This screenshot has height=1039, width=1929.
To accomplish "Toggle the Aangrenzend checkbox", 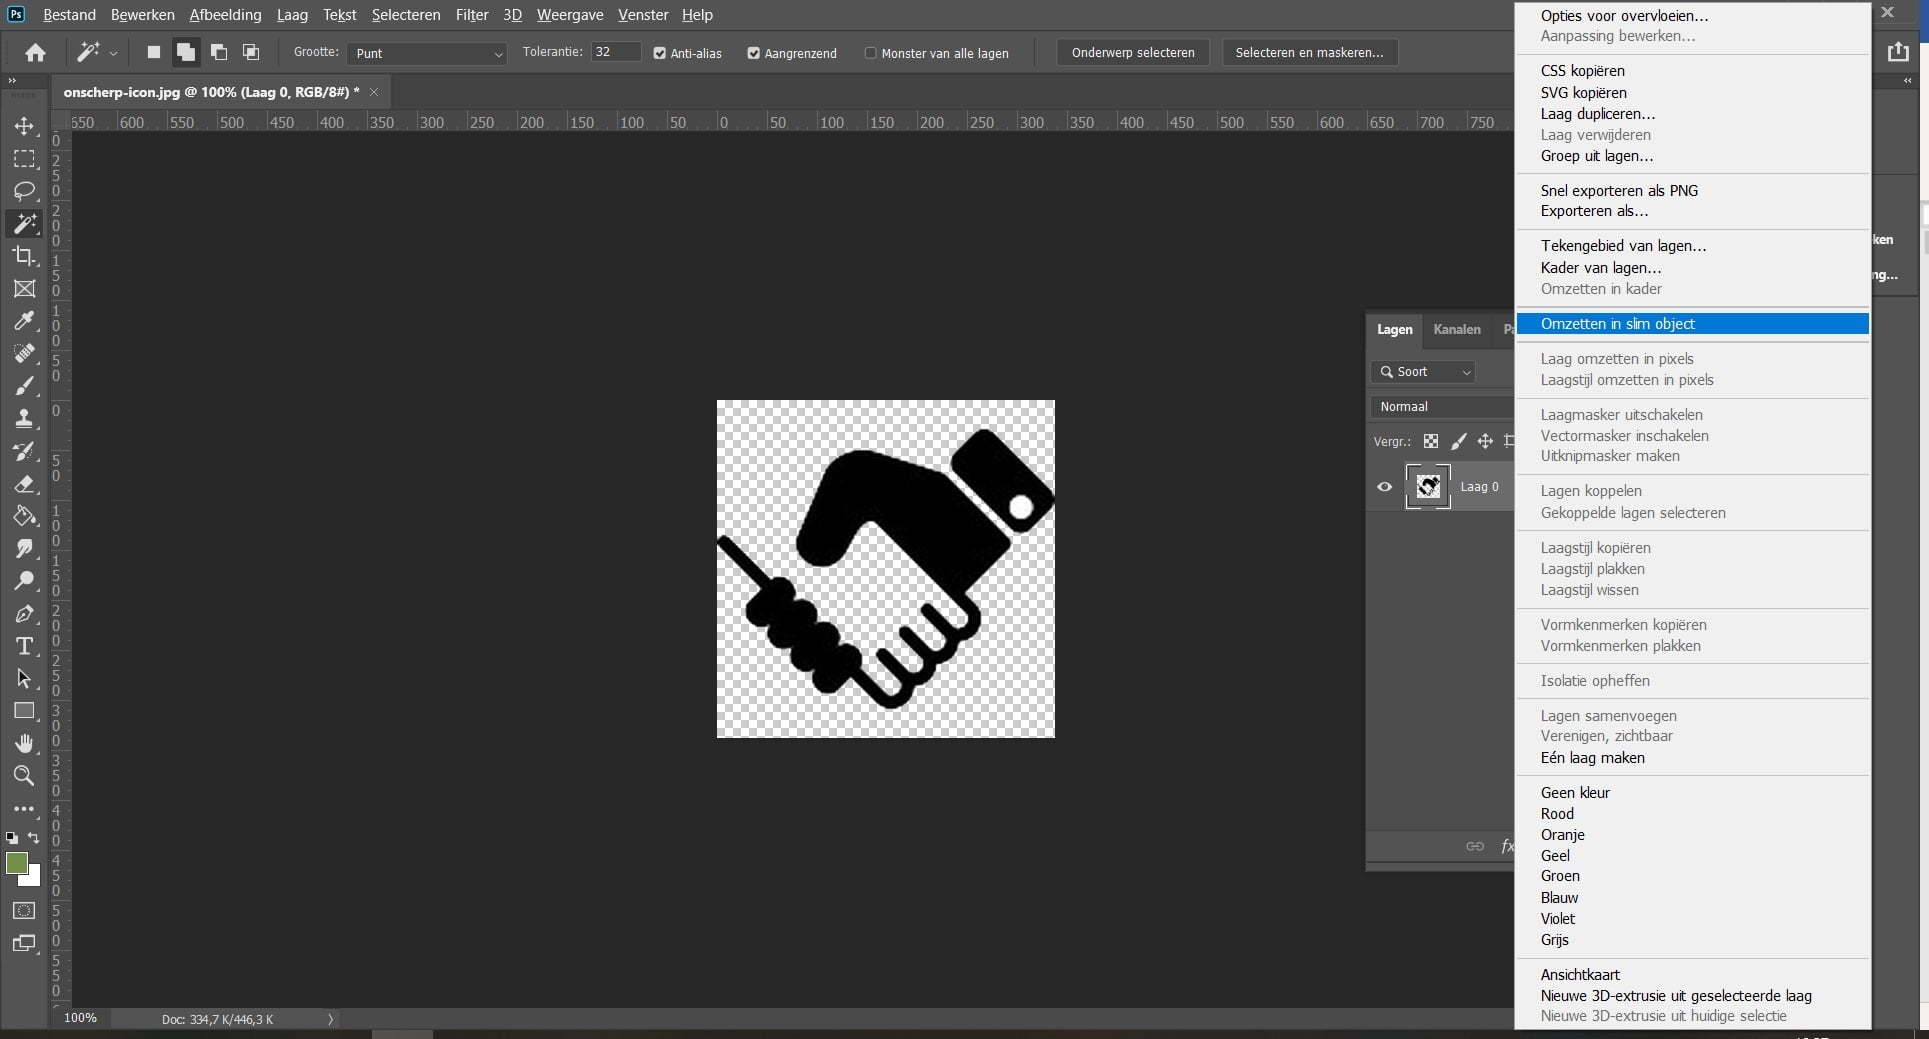I will click(754, 53).
